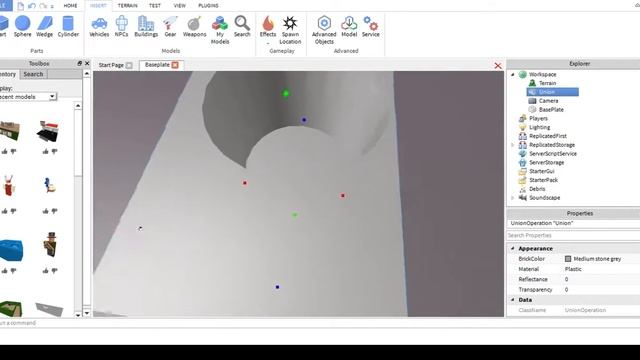
Task: Switch to the TEST ribbon tab
Action: click(155, 6)
